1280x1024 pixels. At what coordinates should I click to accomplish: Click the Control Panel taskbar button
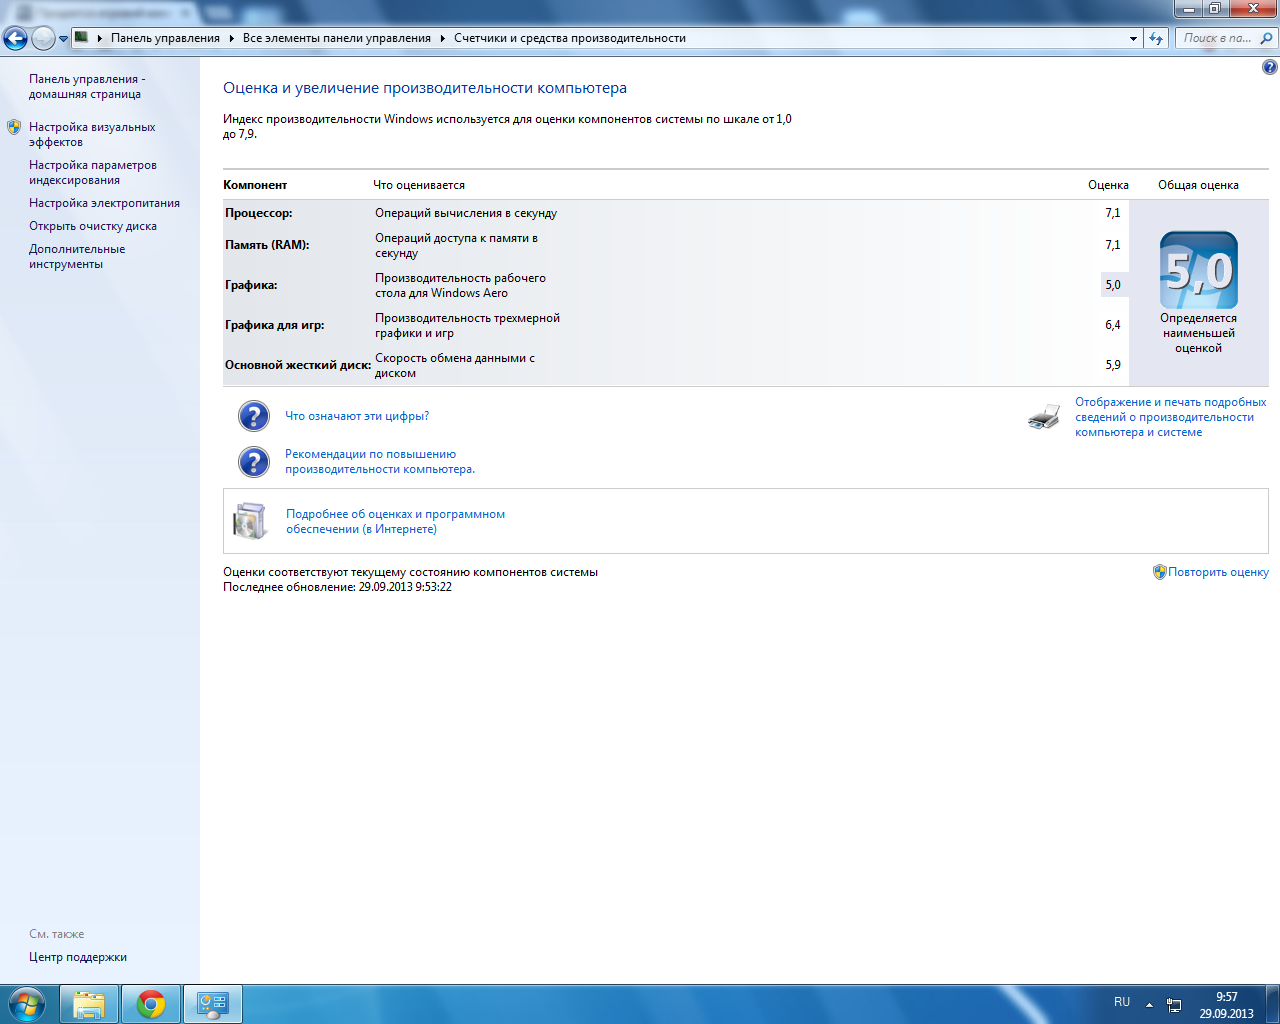213,1004
